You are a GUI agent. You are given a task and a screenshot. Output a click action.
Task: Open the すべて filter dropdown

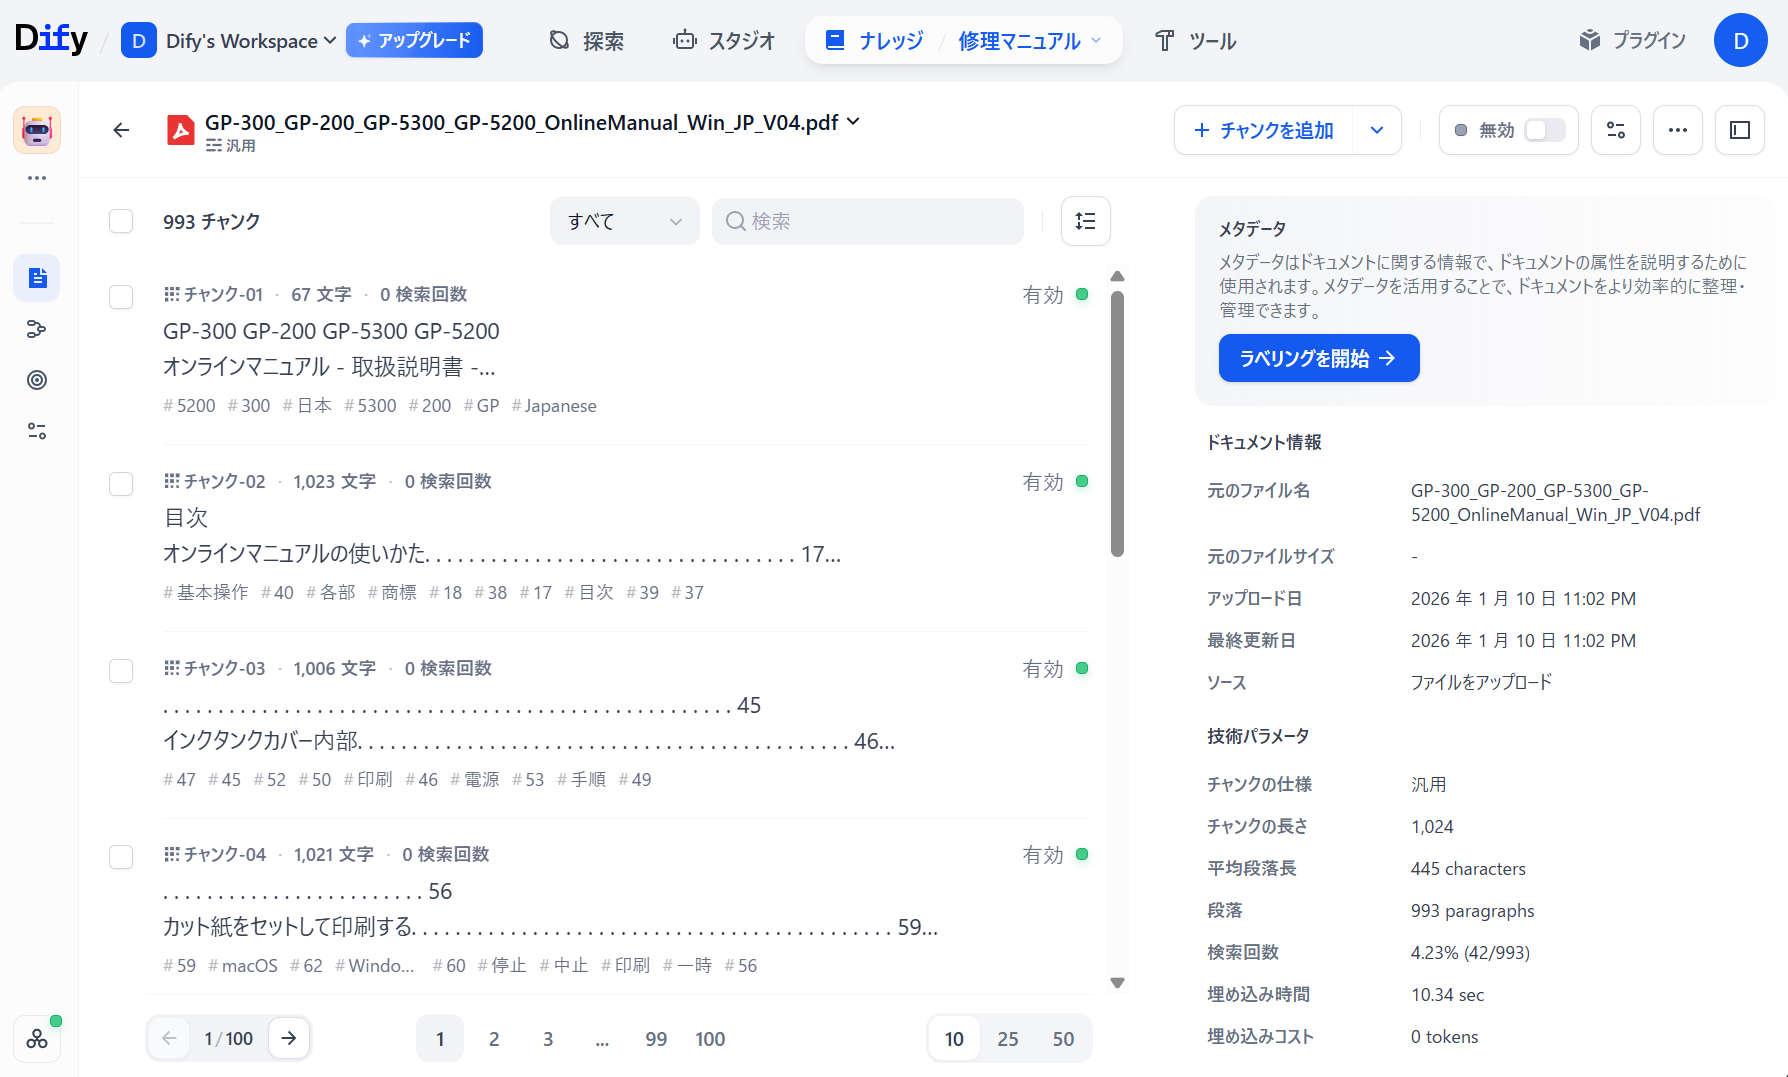click(x=624, y=221)
